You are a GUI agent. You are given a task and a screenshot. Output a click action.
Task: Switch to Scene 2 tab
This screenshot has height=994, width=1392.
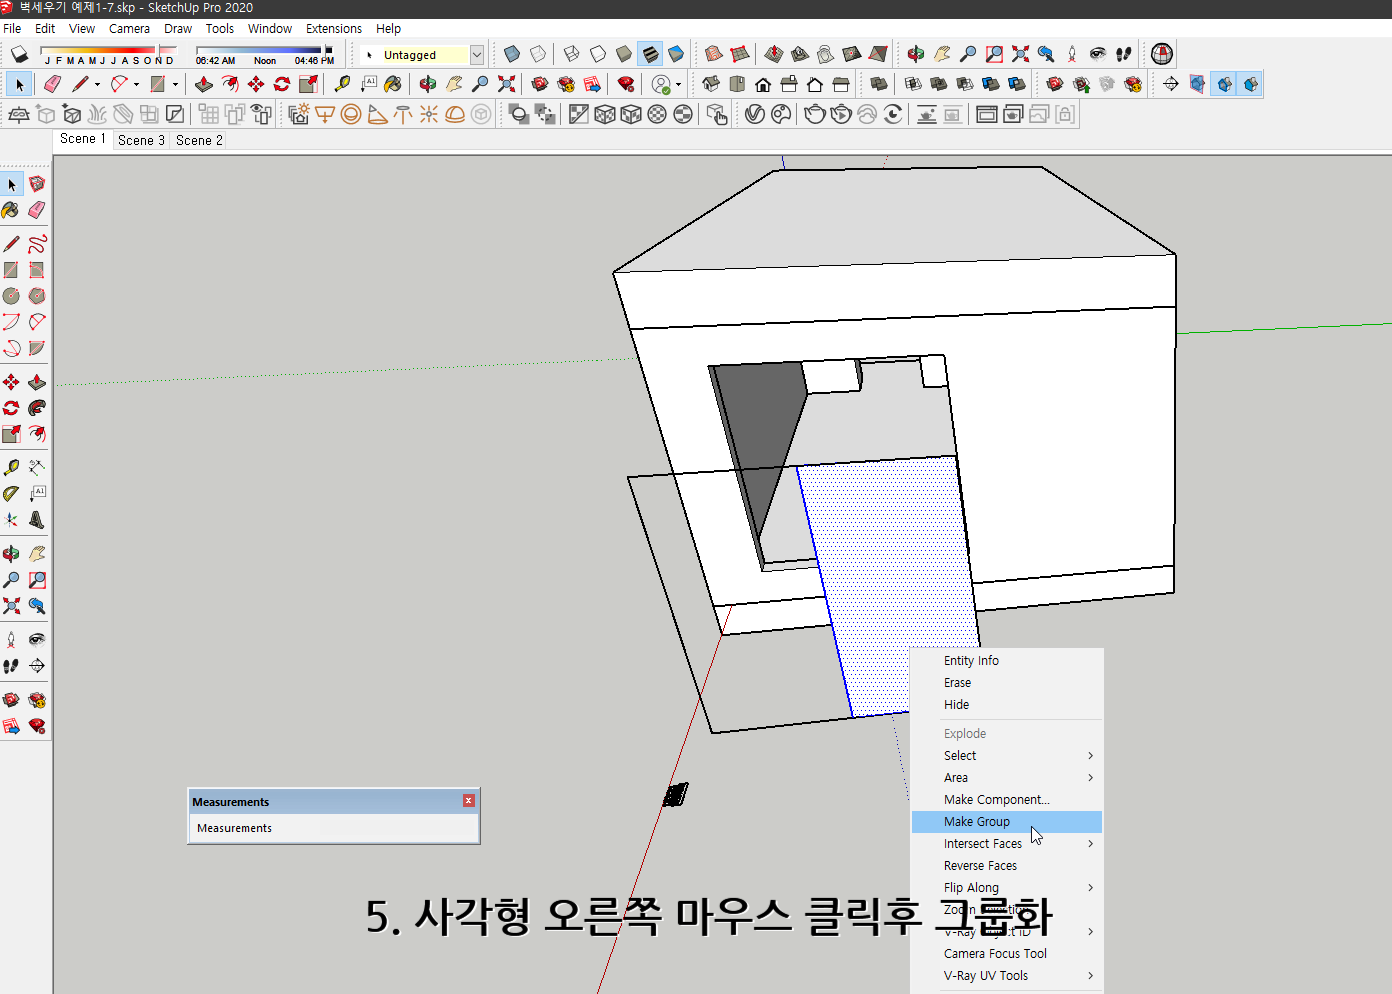(x=197, y=140)
